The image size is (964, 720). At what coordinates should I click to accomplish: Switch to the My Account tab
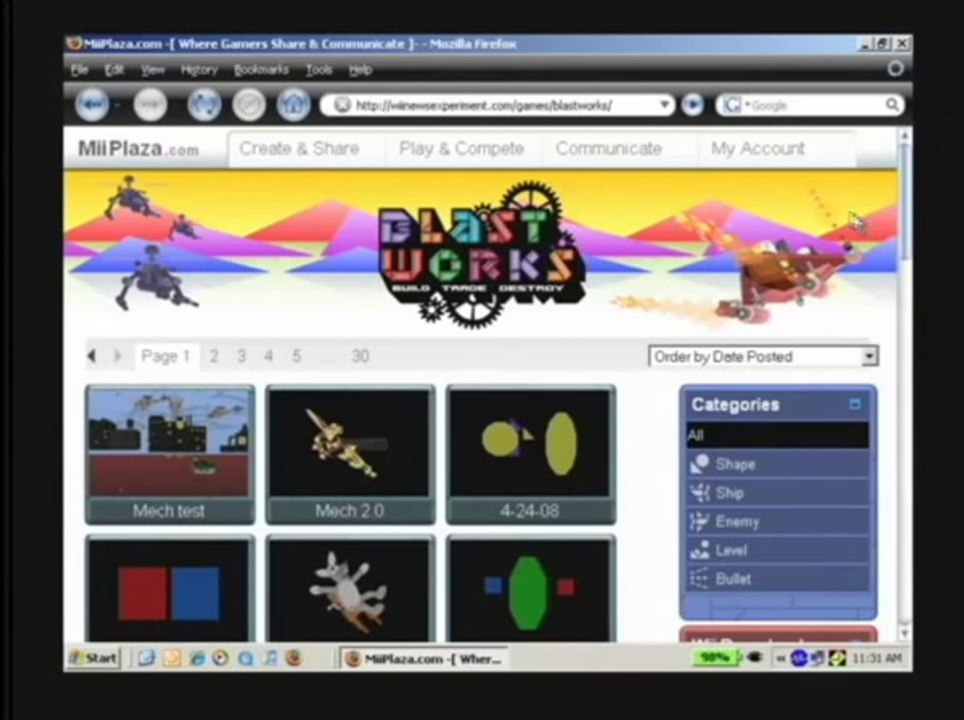tap(757, 149)
